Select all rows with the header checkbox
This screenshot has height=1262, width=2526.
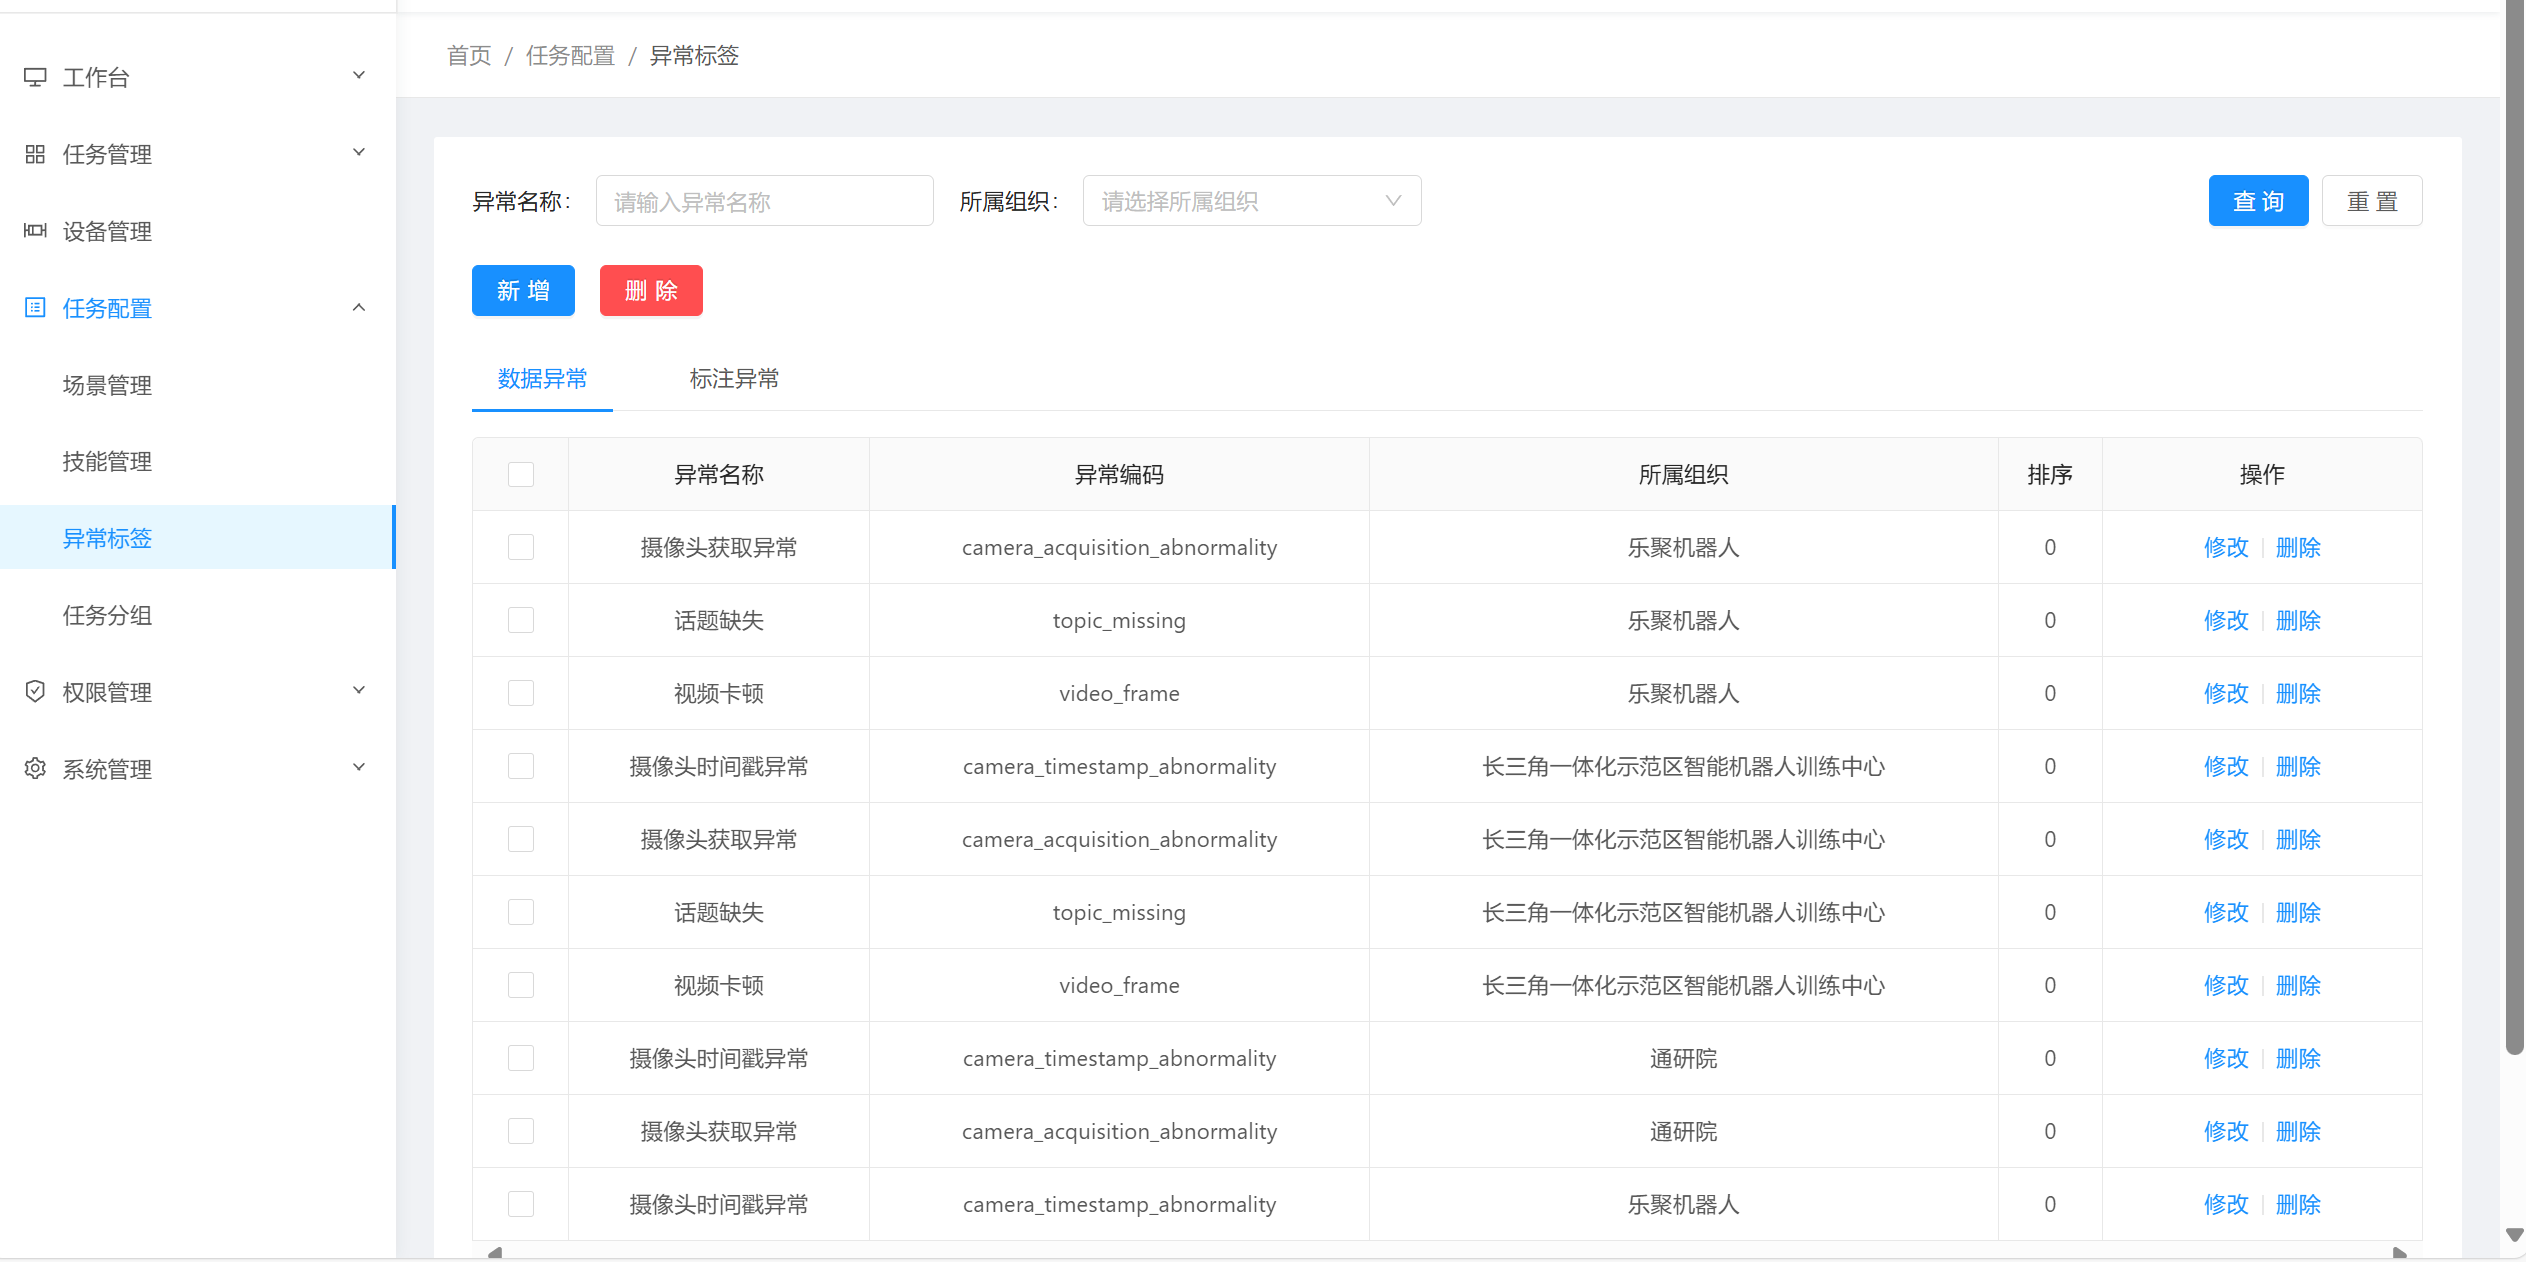click(x=521, y=474)
